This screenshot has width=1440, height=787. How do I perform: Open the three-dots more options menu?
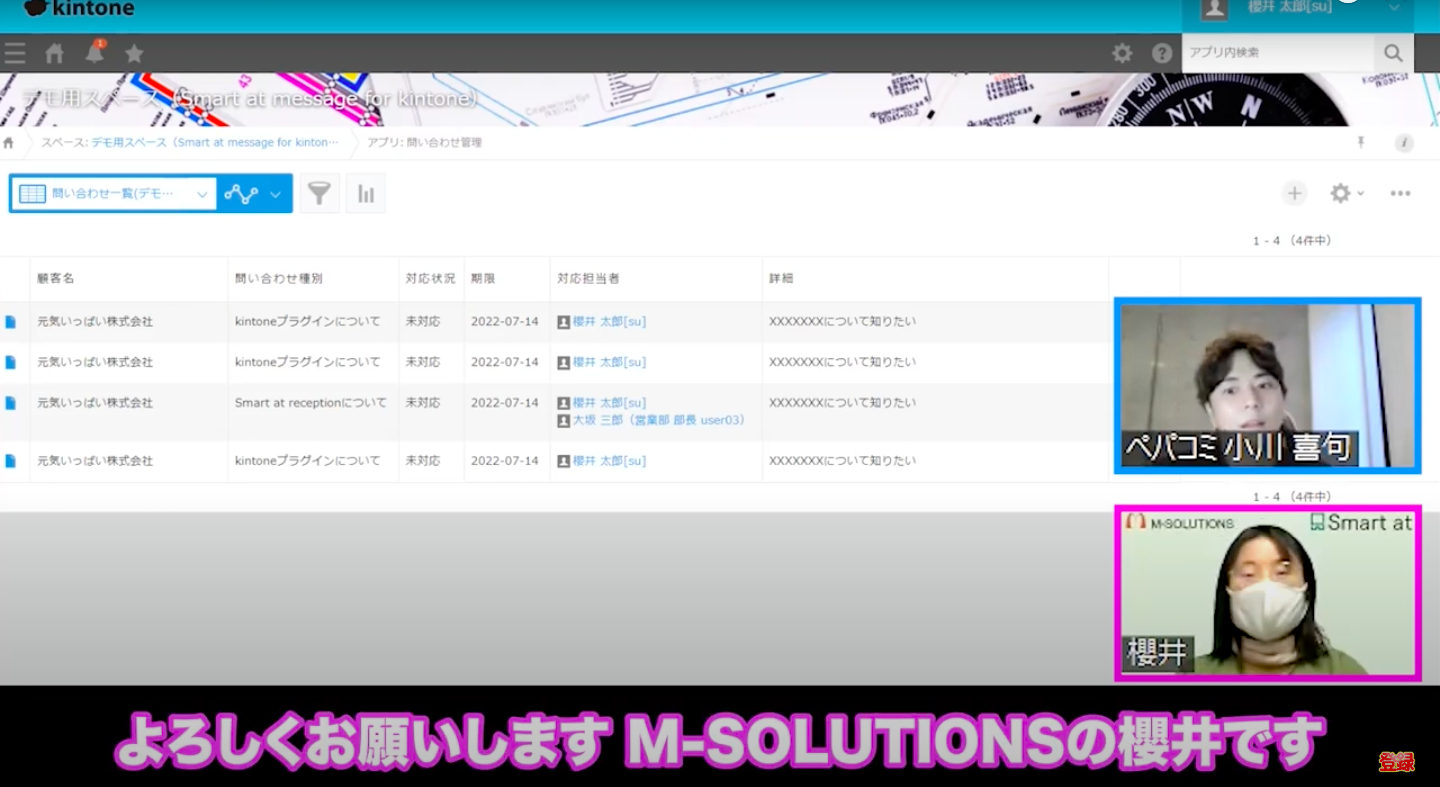click(1400, 193)
